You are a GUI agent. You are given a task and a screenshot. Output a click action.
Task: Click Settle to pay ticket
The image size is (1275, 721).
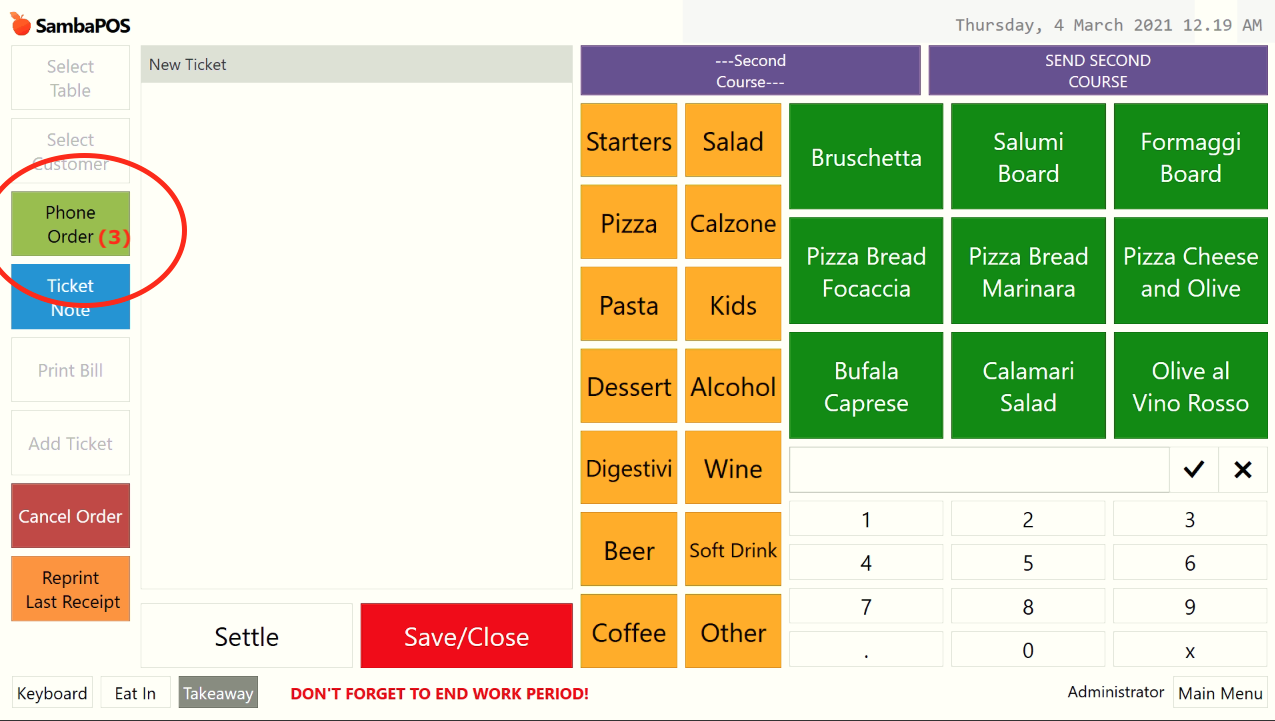(x=247, y=636)
